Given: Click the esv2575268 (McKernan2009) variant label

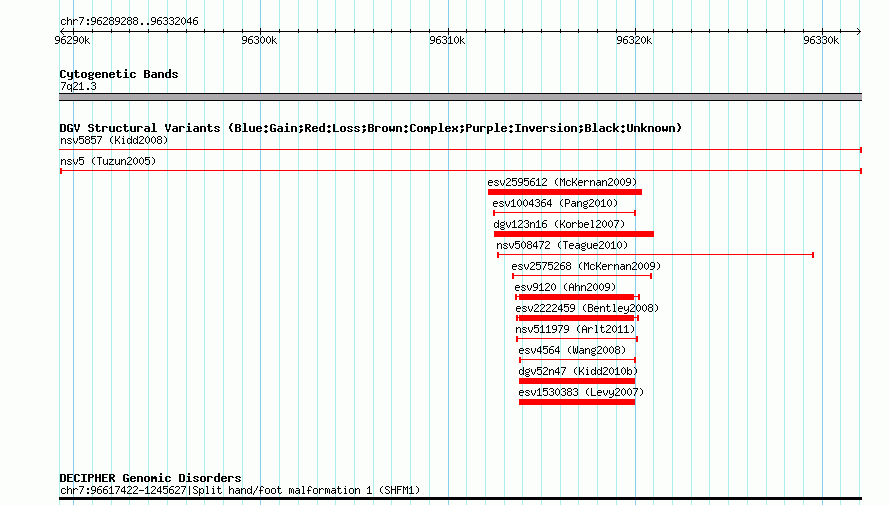Looking at the screenshot, I should pyautogui.click(x=586, y=266).
